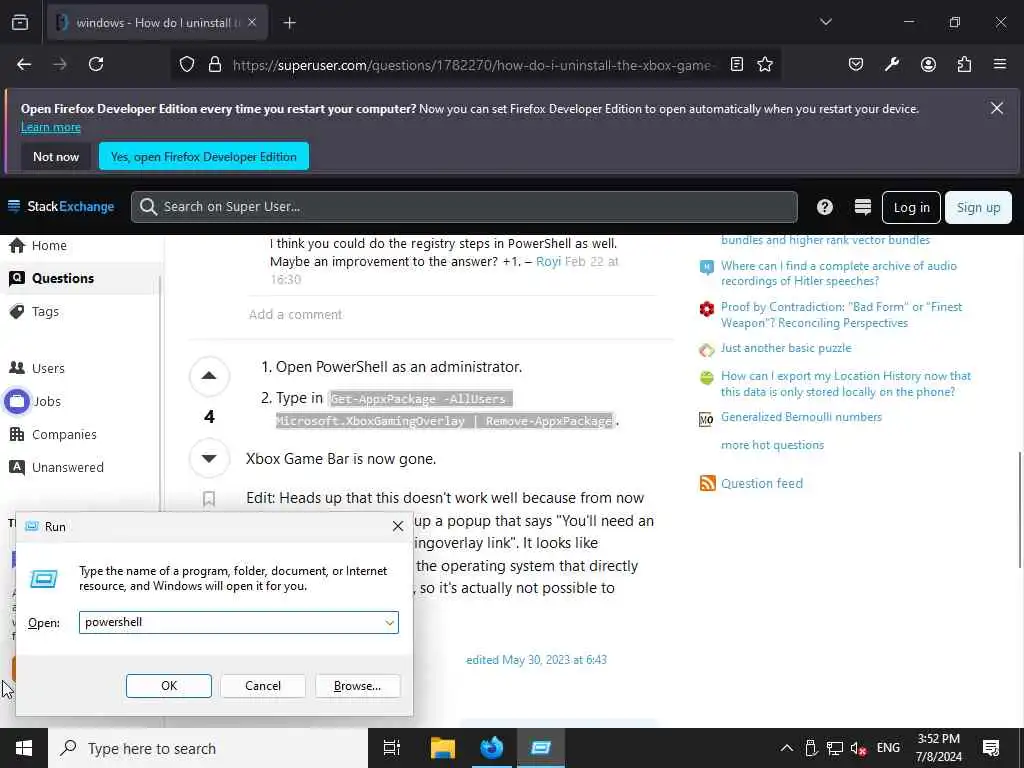Screen dimensions: 1024x768
Task: Click Not now button
Action: pos(56,157)
